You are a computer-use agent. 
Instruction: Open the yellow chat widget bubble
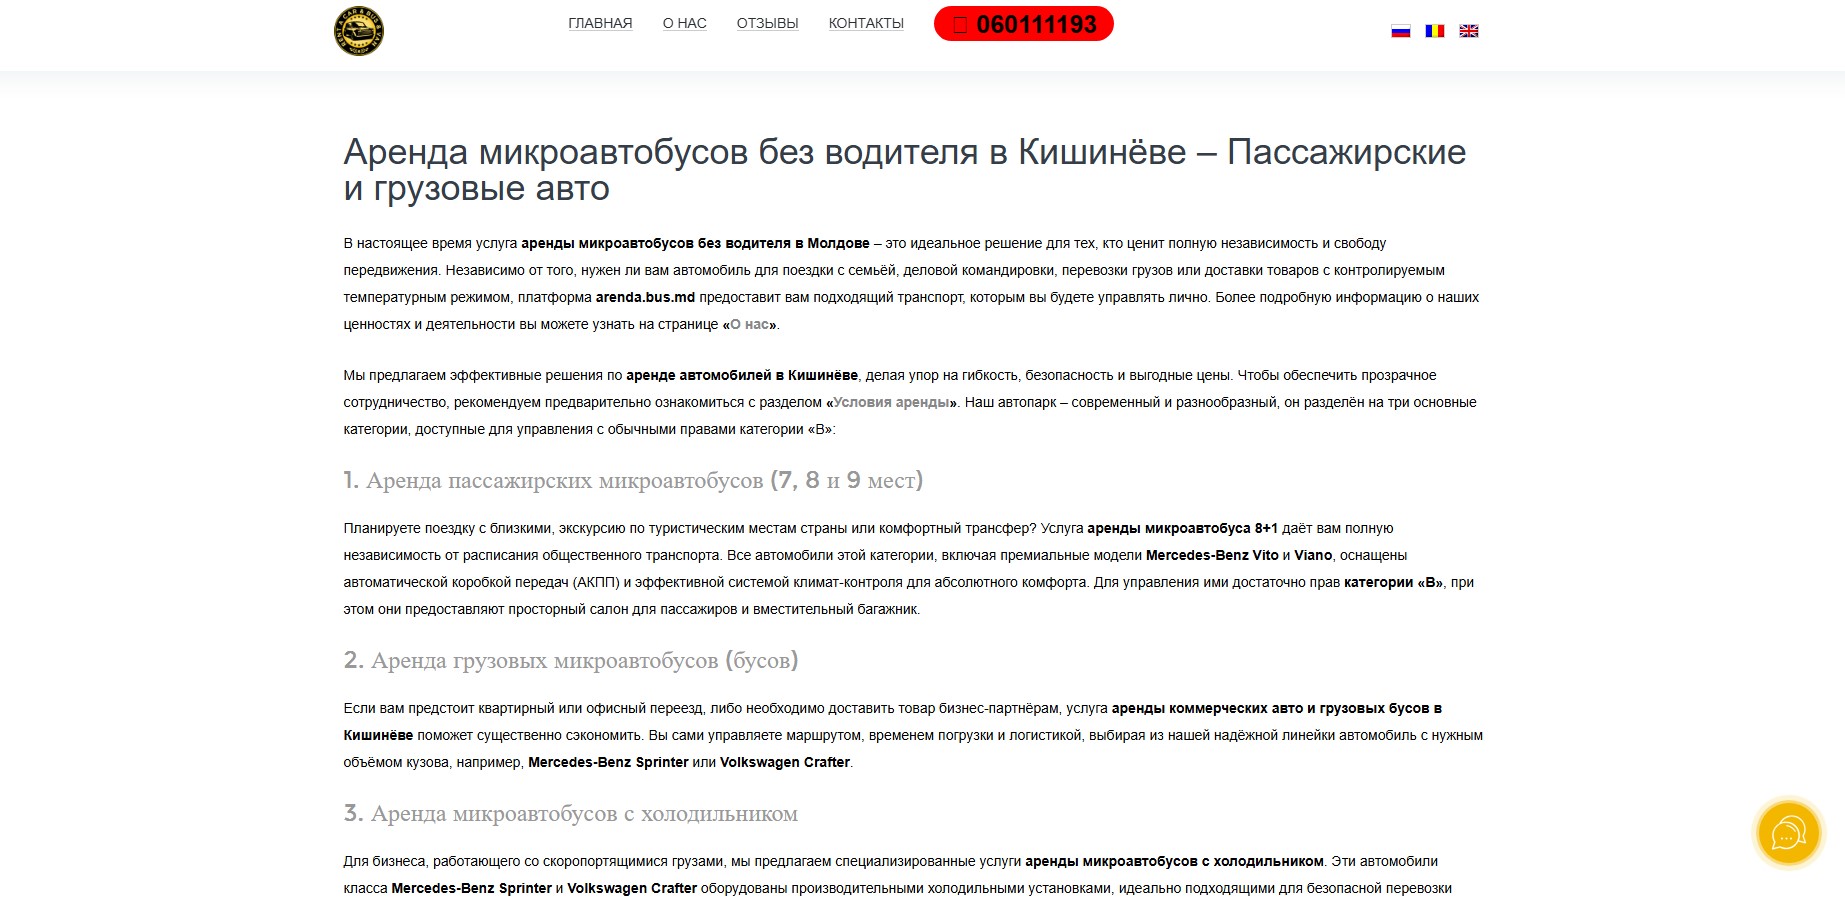click(x=1788, y=833)
